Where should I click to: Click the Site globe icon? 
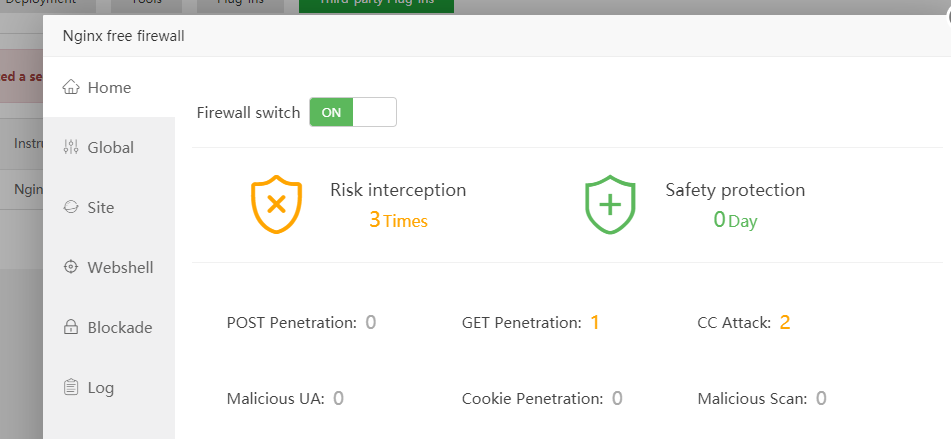coord(70,208)
